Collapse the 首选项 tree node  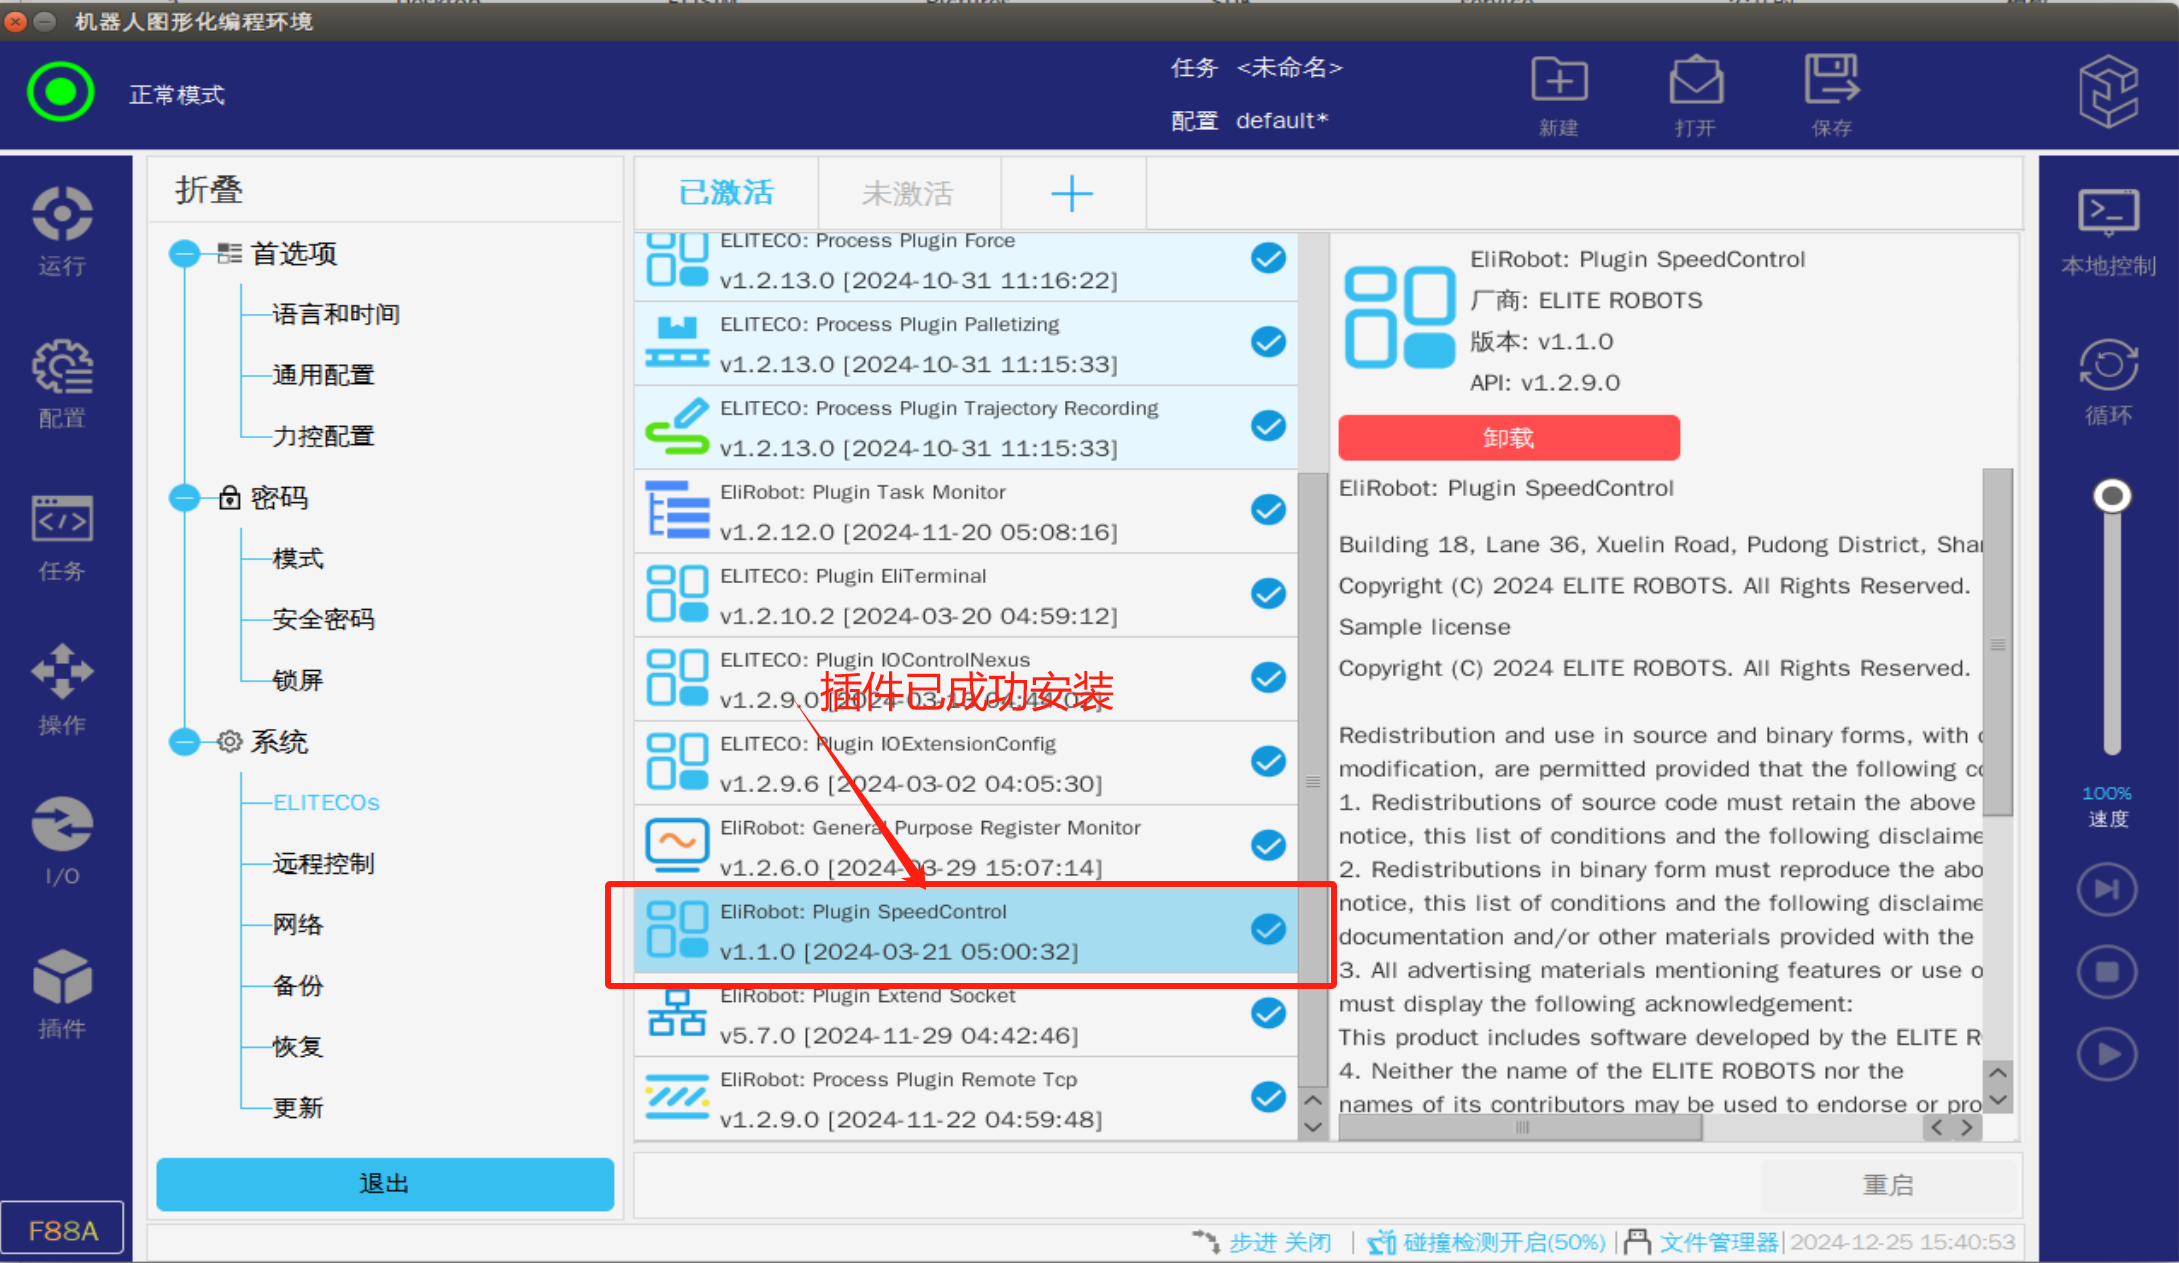185,254
